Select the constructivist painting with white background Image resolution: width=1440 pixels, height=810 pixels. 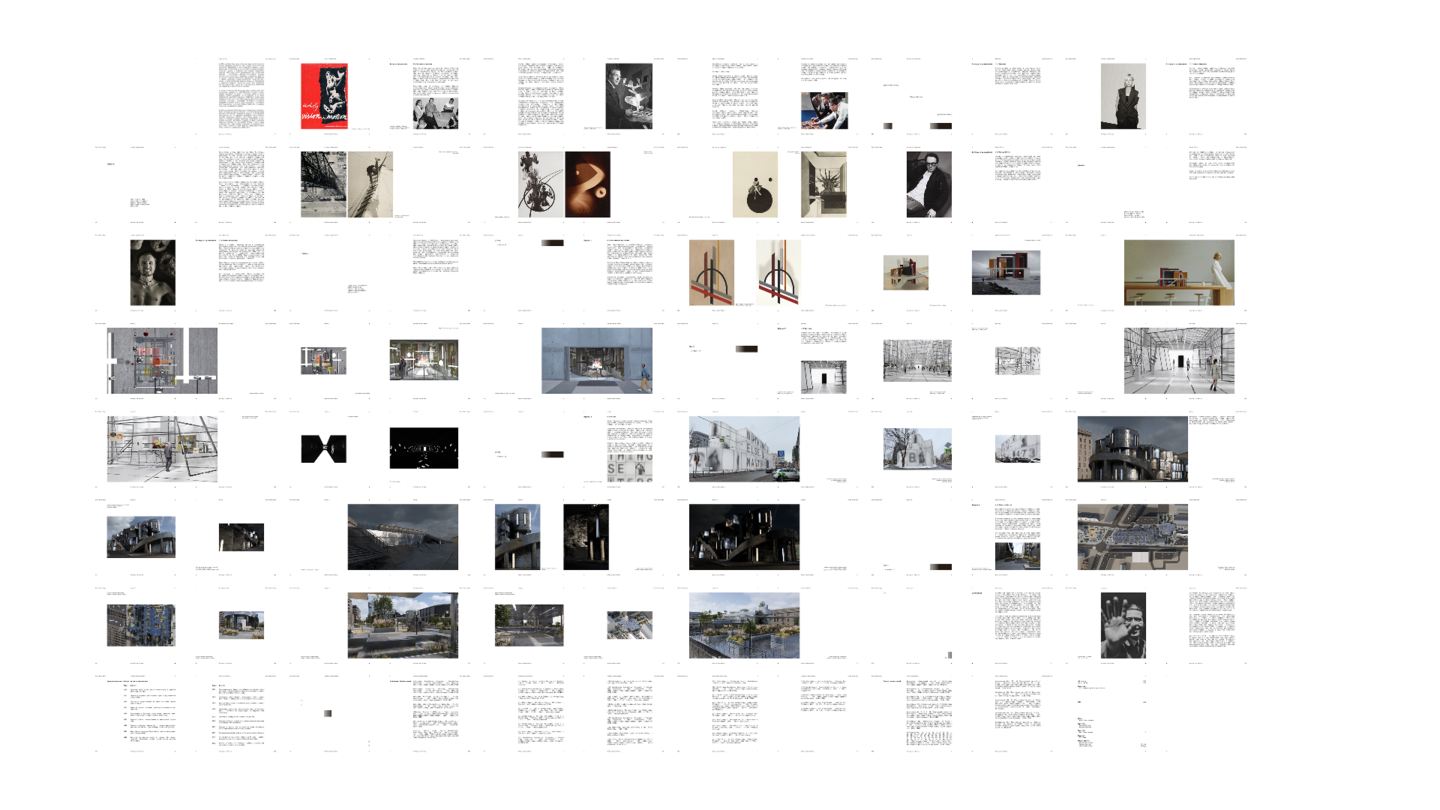click(779, 272)
